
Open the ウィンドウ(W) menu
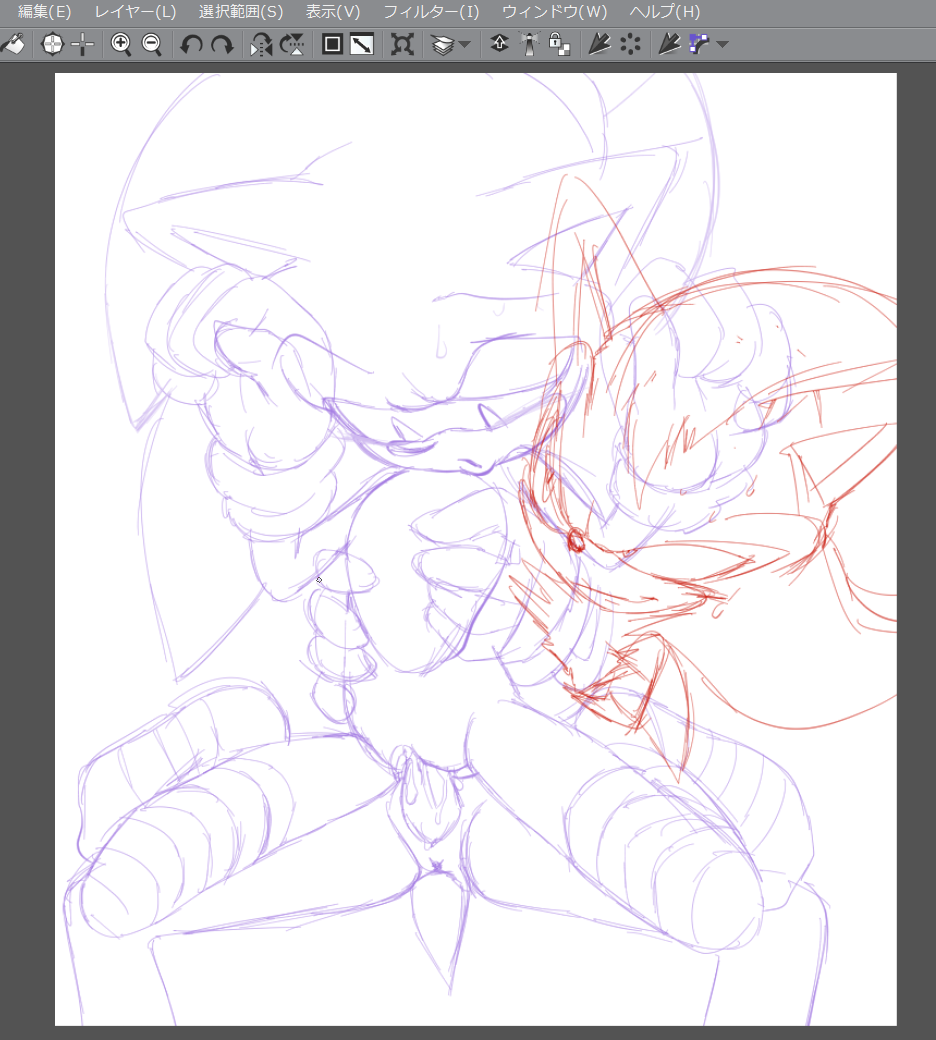(x=555, y=12)
